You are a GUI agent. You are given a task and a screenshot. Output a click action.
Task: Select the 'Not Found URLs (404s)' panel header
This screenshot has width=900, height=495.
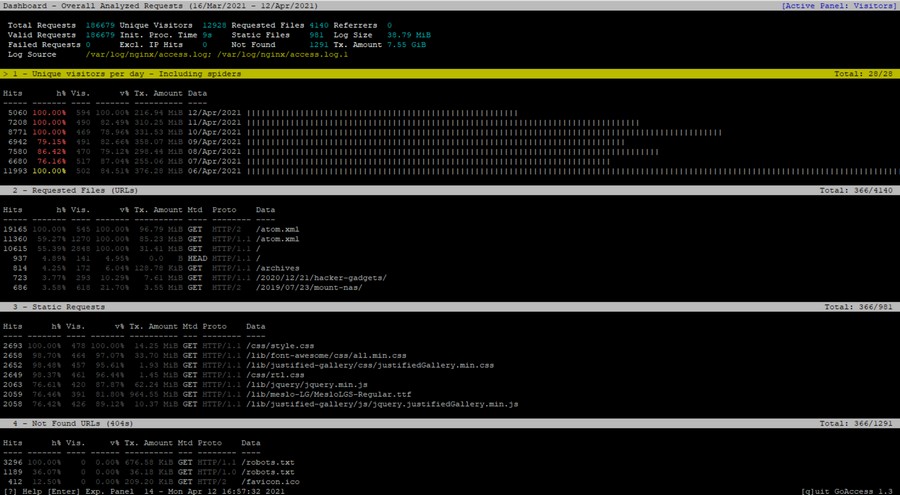click(450, 423)
